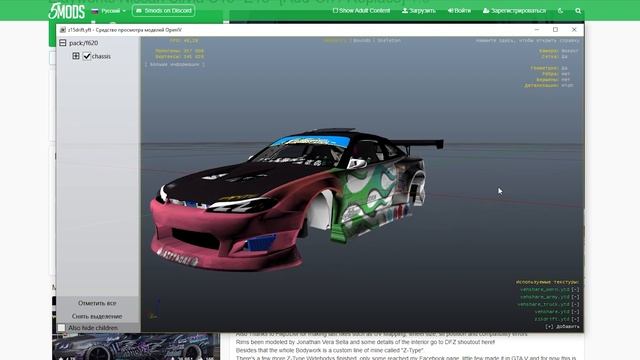Select the pack:/f620 root item label

pyautogui.click(x=83, y=43)
